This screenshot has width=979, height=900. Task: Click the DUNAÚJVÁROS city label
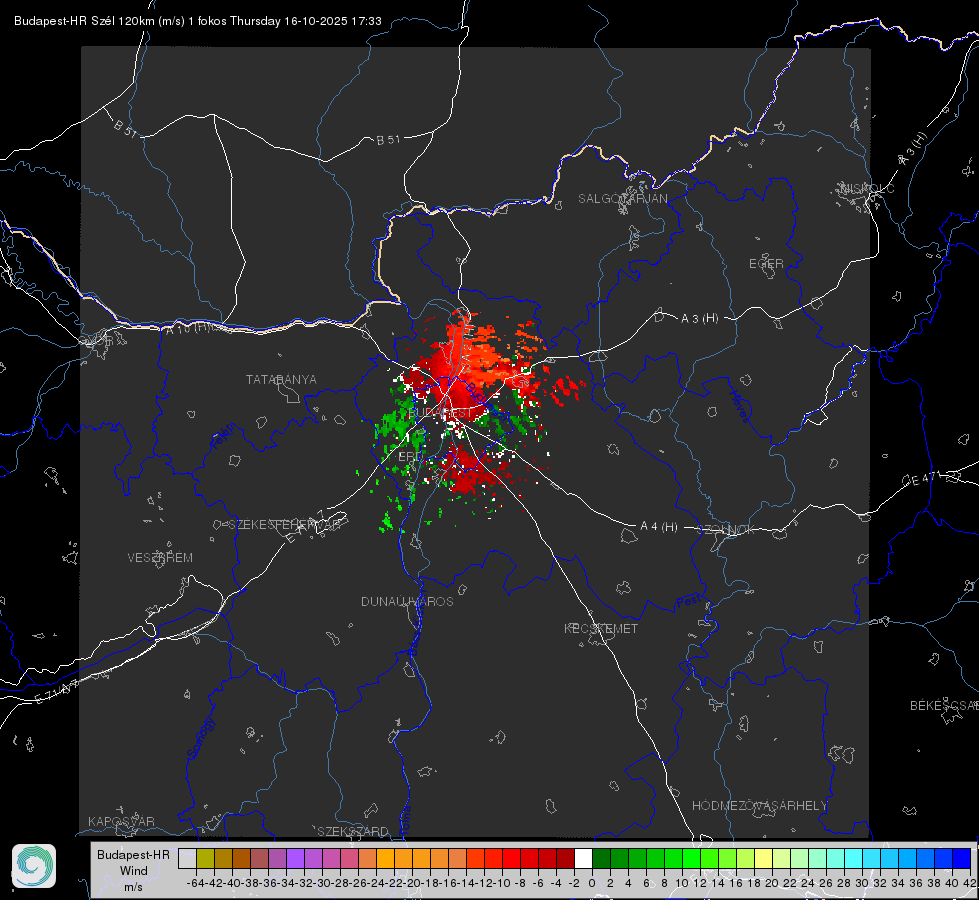pyautogui.click(x=407, y=601)
